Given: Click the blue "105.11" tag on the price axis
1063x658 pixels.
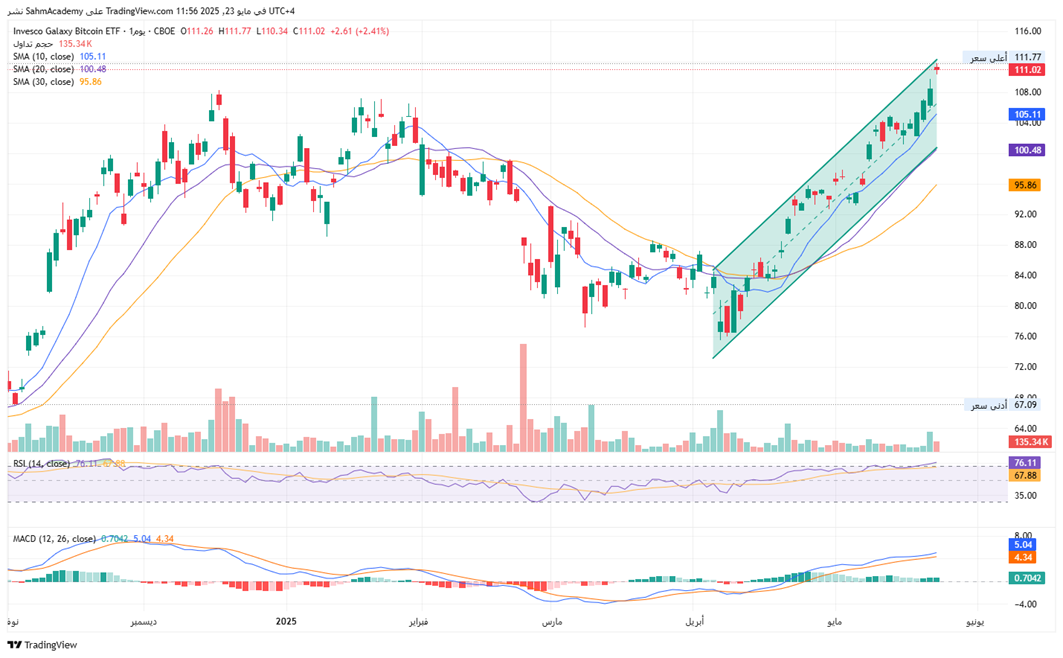Looking at the screenshot, I should pyautogui.click(x=1028, y=115).
